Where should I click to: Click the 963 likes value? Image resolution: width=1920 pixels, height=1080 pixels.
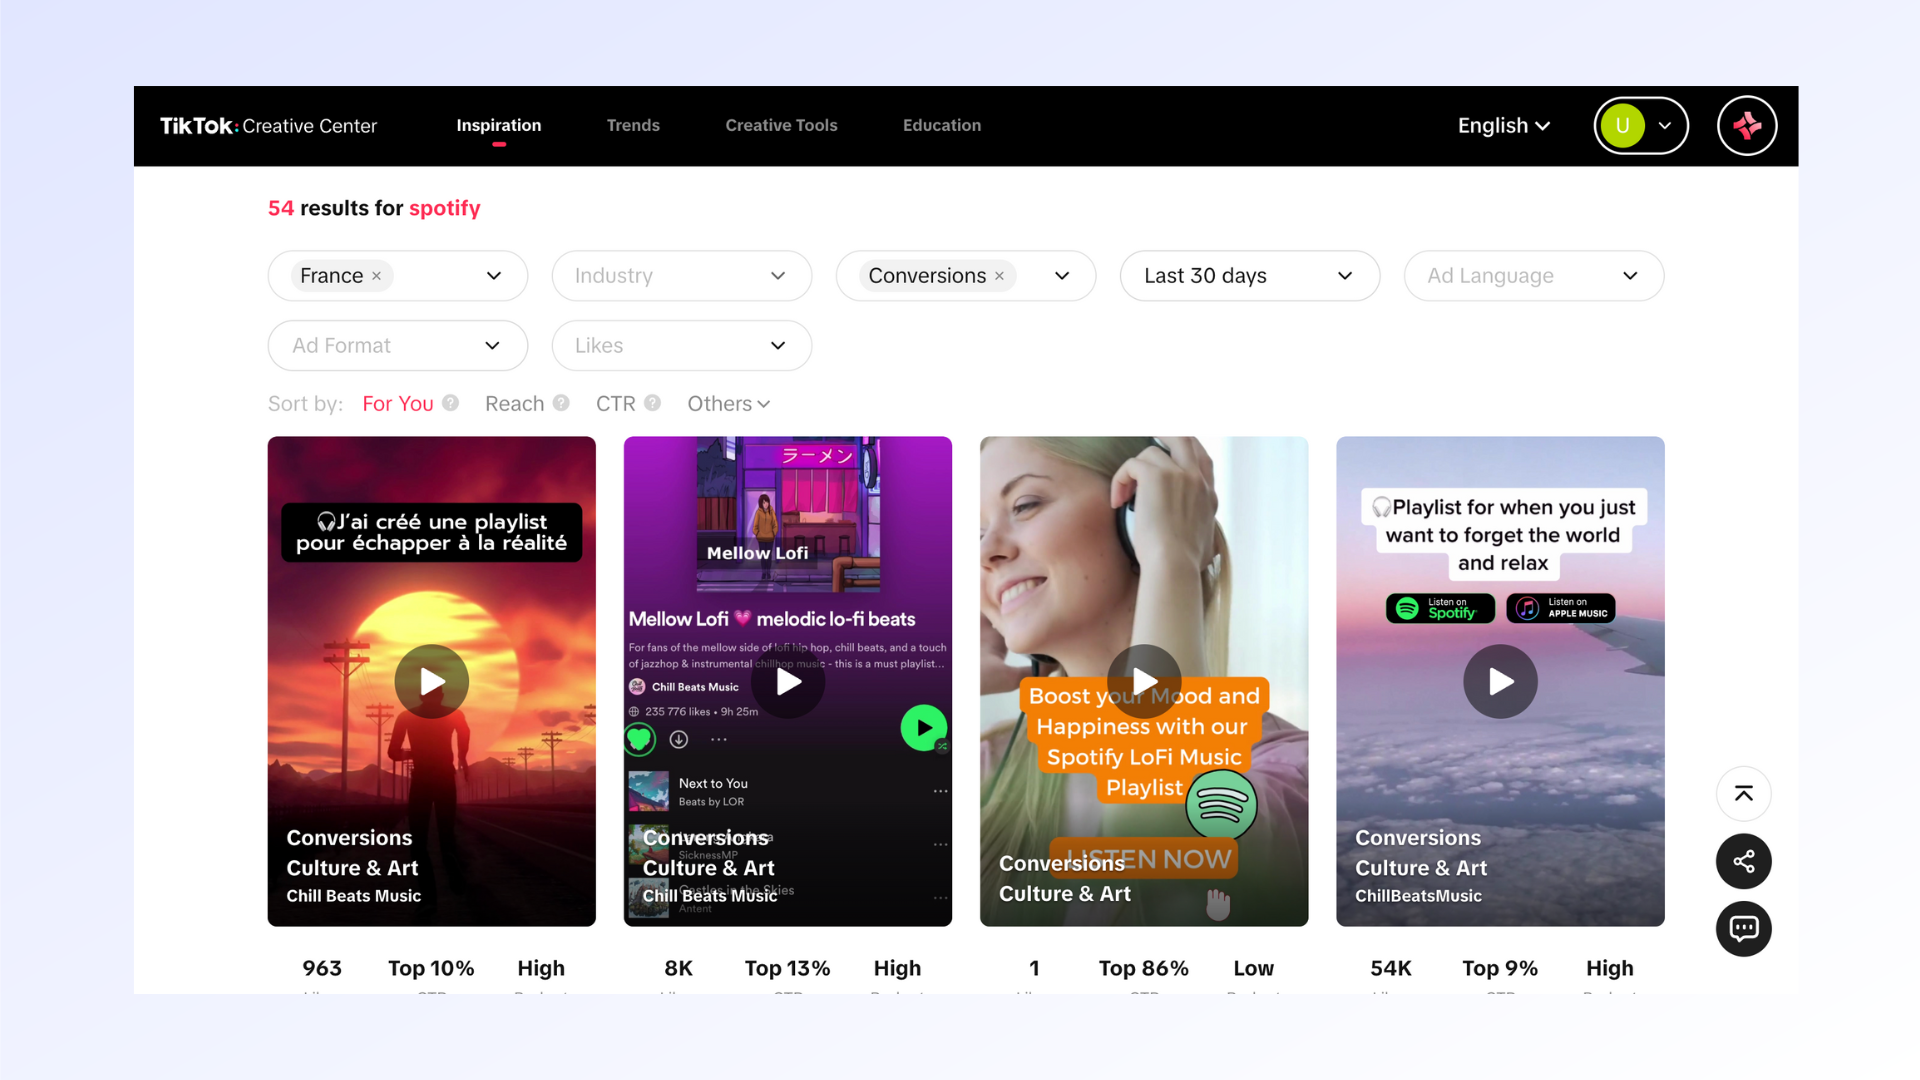tap(322, 969)
